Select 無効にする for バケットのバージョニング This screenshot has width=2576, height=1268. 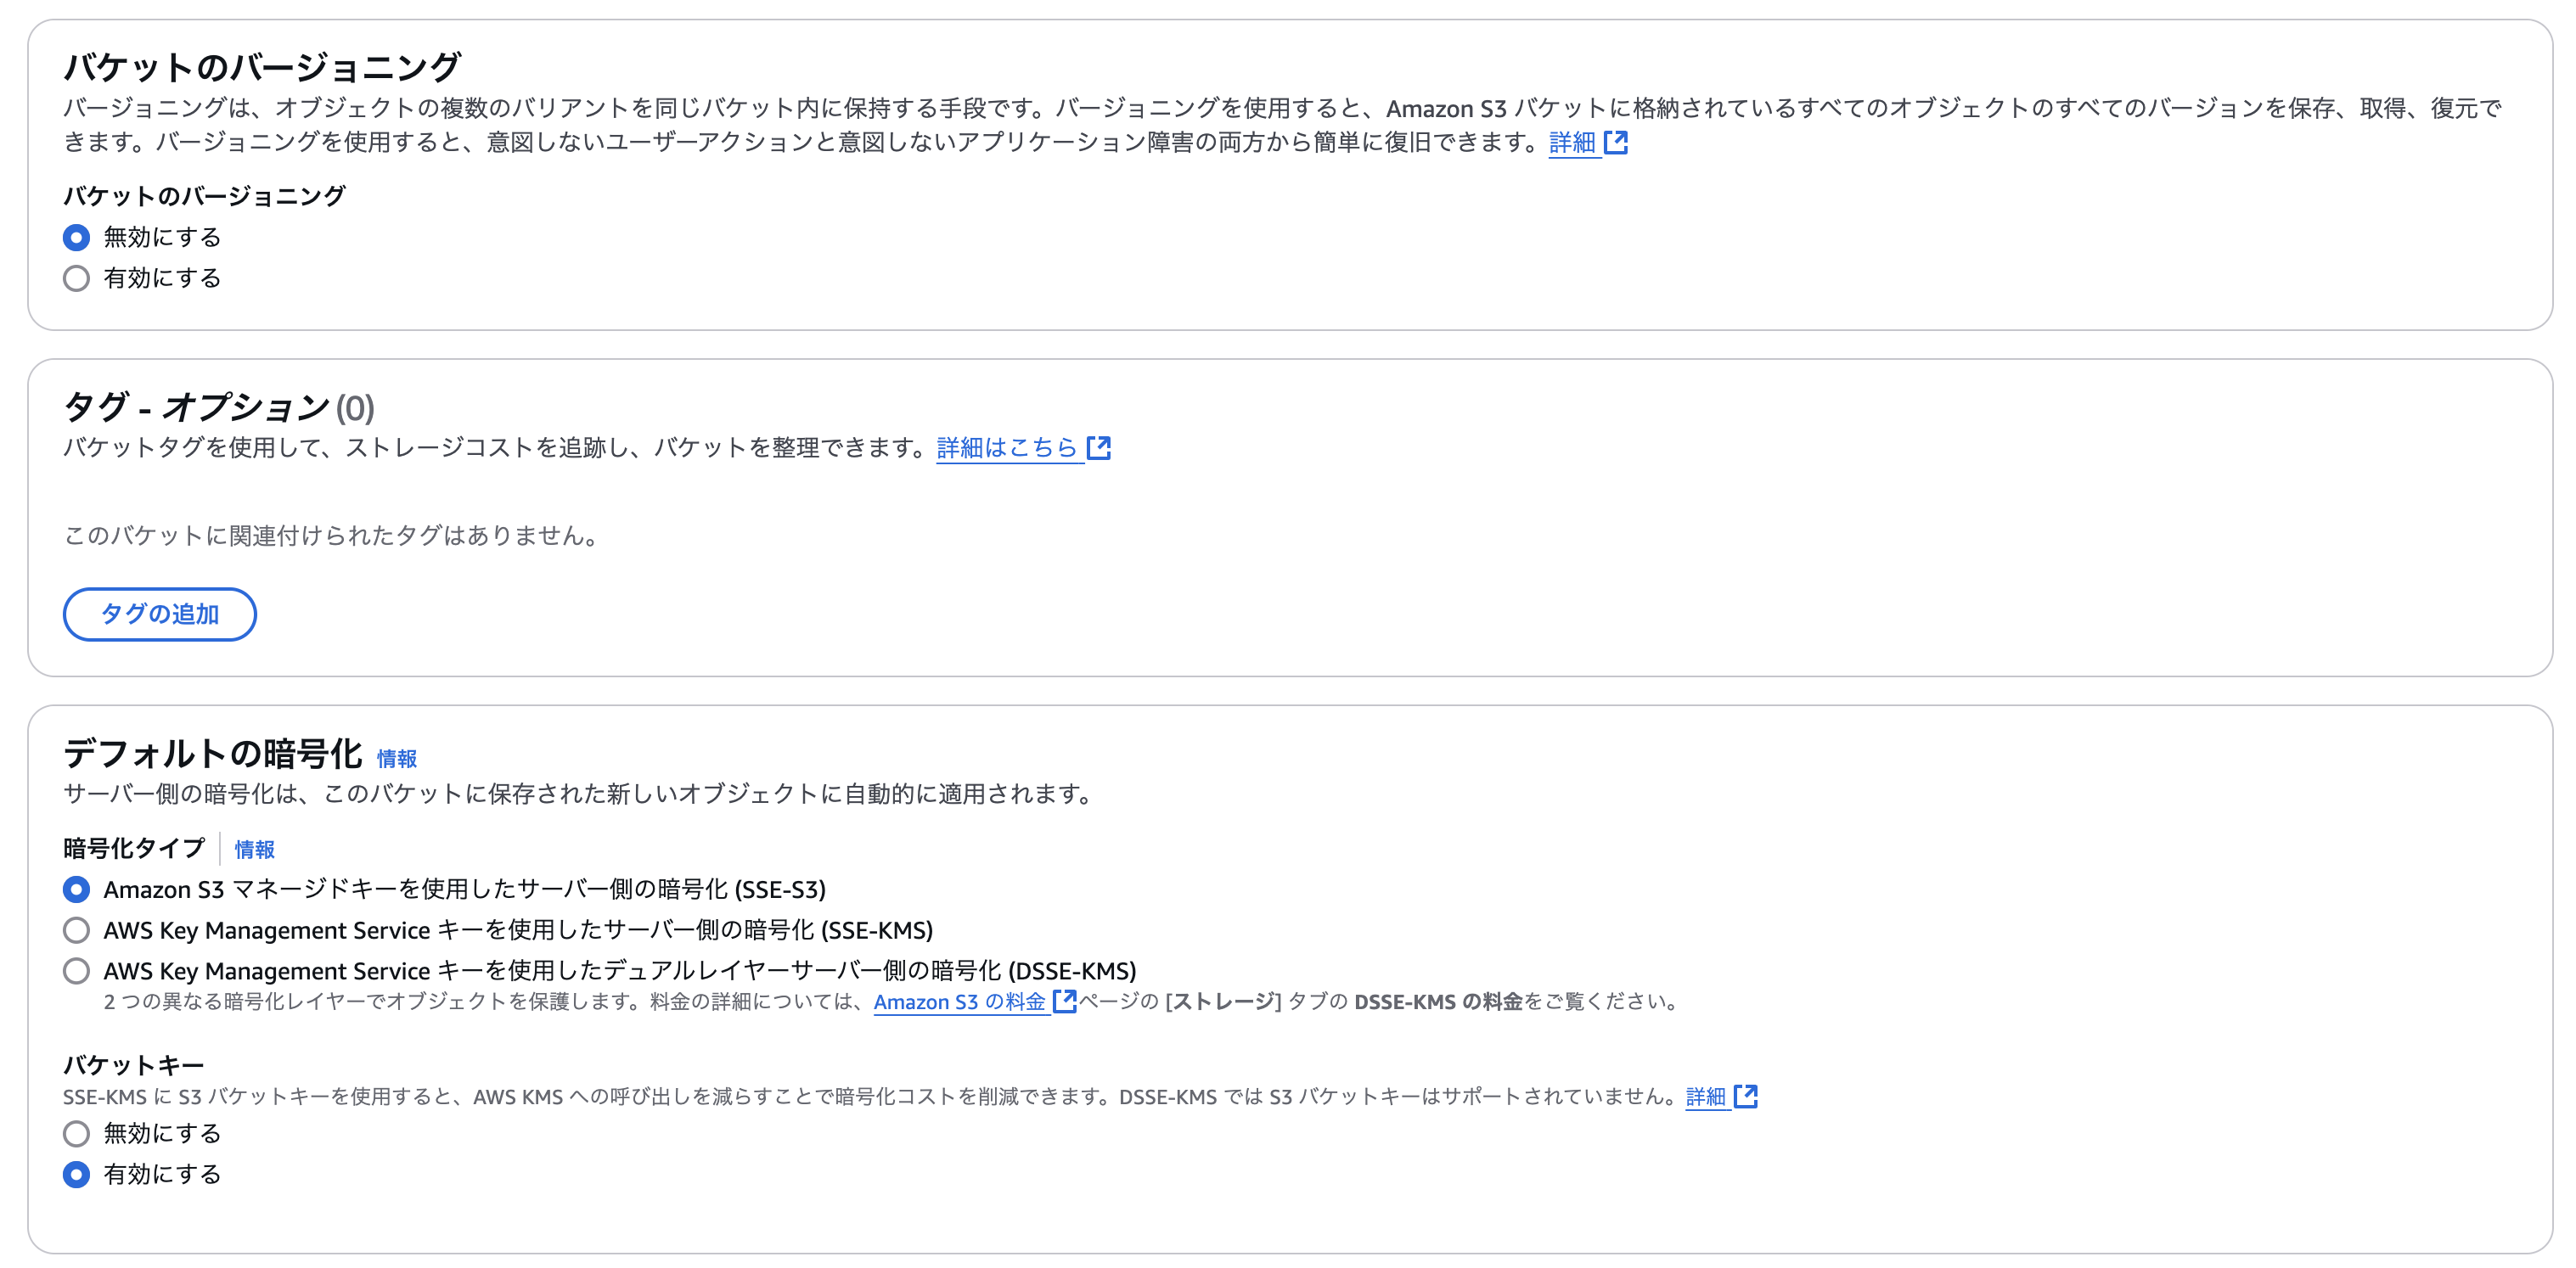point(76,237)
